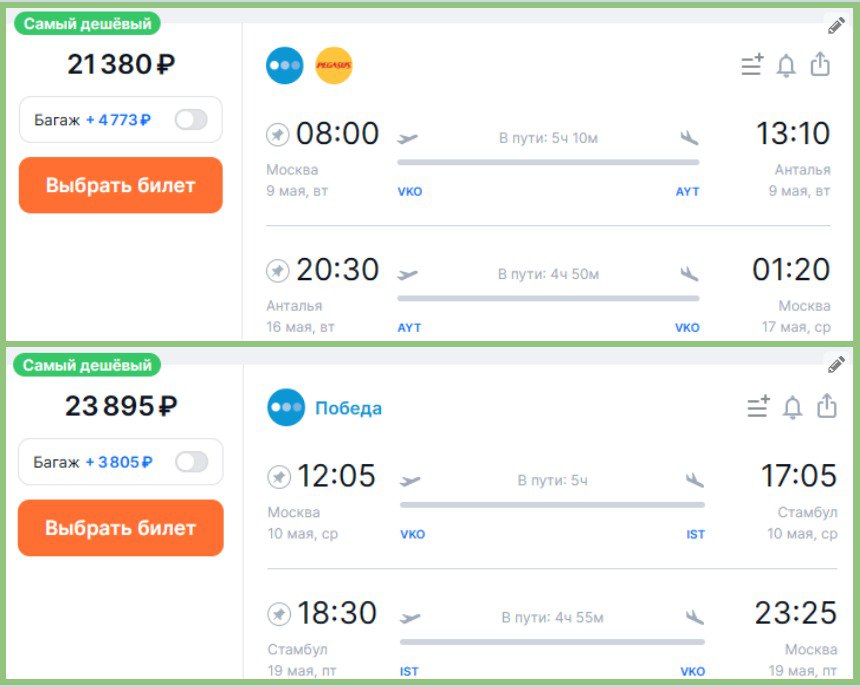Screen dimensions: 860x687
Task: Click the bell alert icon on Istanbul ticket
Action: (x=792, y=408)
